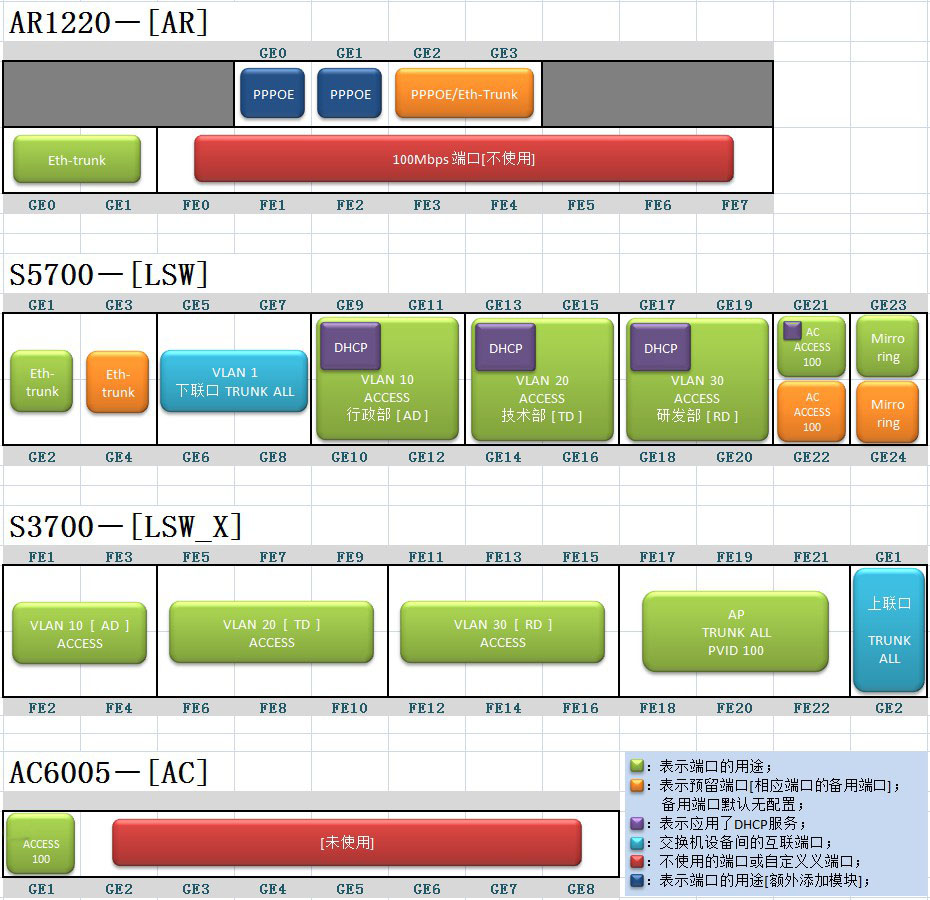Click the GE23 port label in S5700
The image size is (930, 900).
[x=888, y=305]
